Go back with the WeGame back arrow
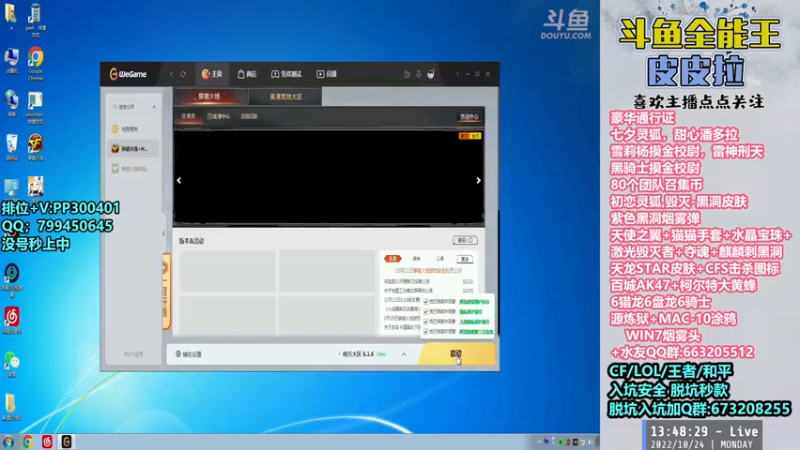The image size is (800, 450). point(171,74)
